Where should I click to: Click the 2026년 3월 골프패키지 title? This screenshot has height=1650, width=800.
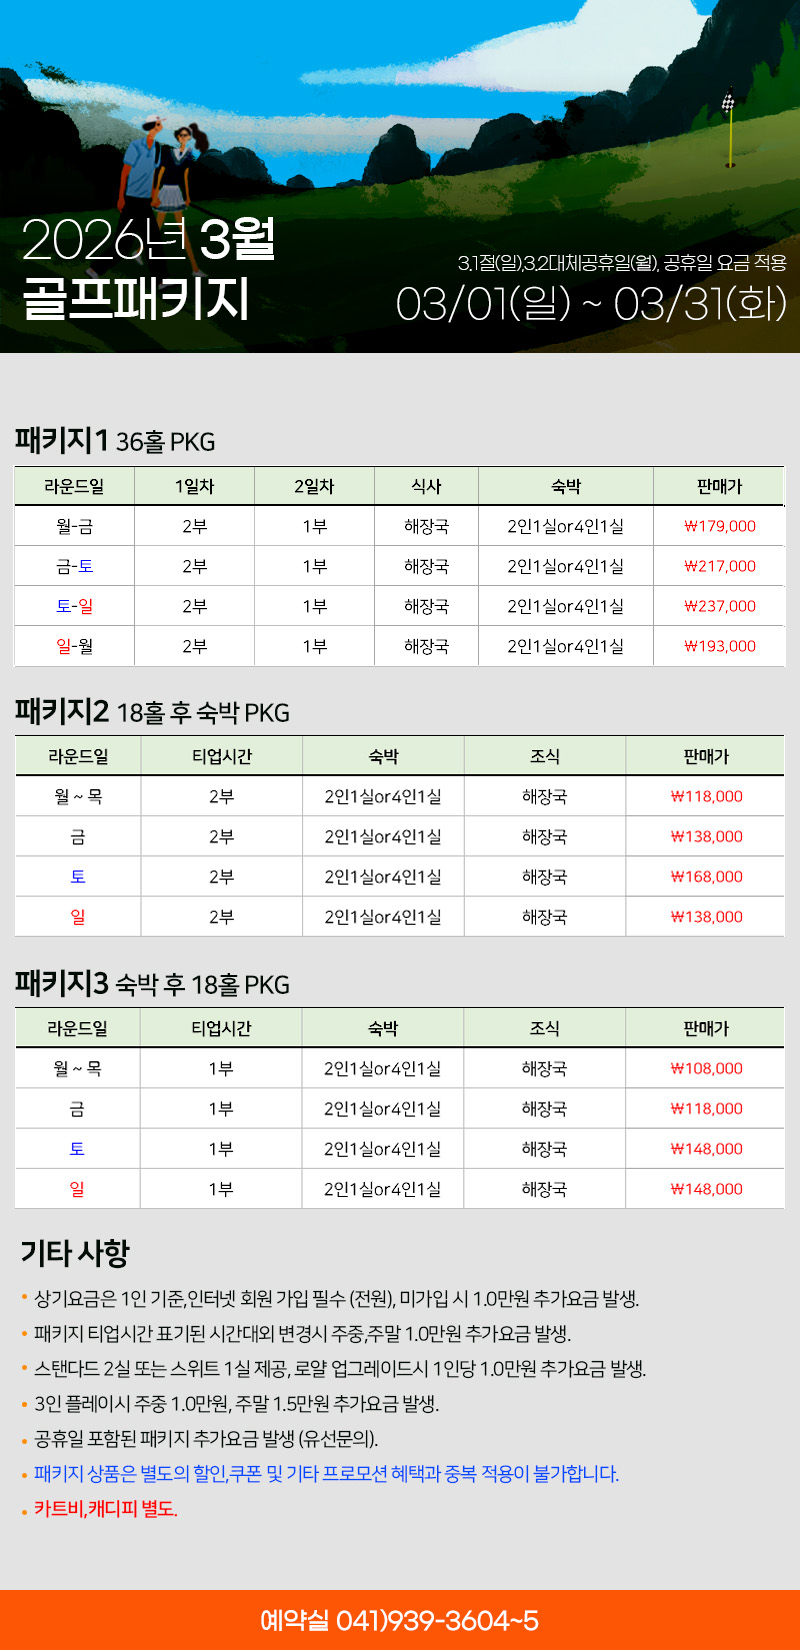coord(148,268)
